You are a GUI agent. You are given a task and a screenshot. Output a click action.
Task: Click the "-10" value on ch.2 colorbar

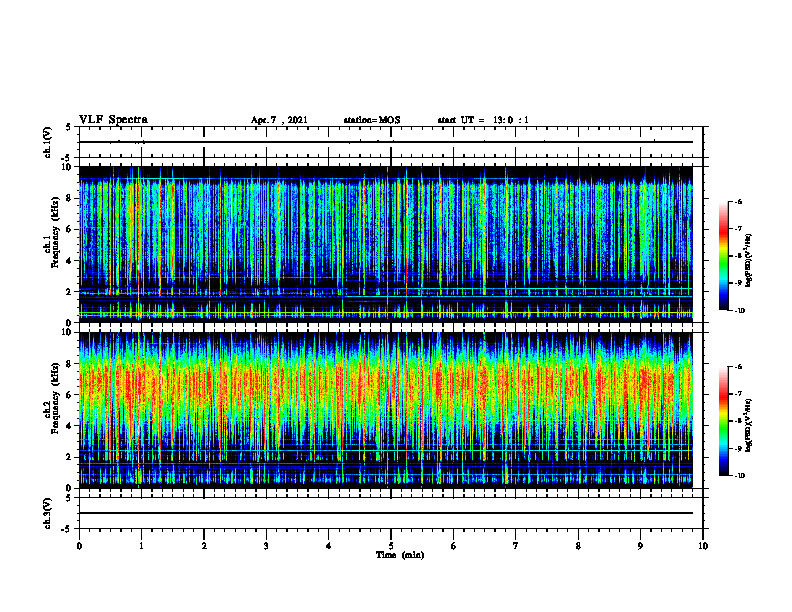coord(739,476)
